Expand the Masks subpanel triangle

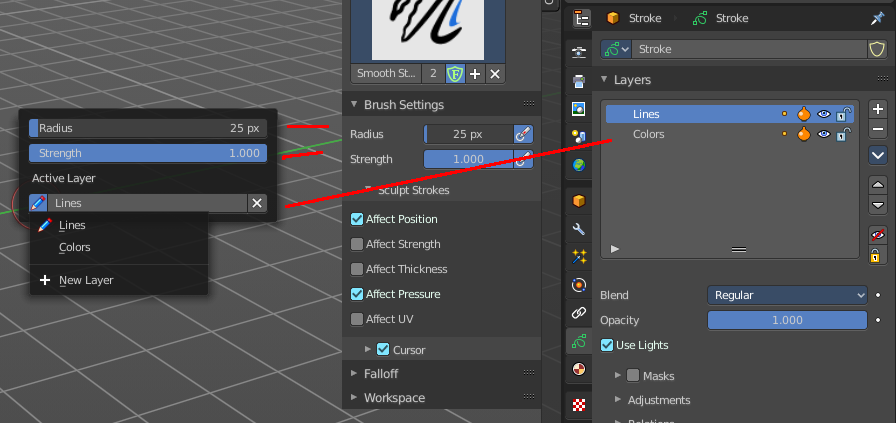tap(618, 376)
